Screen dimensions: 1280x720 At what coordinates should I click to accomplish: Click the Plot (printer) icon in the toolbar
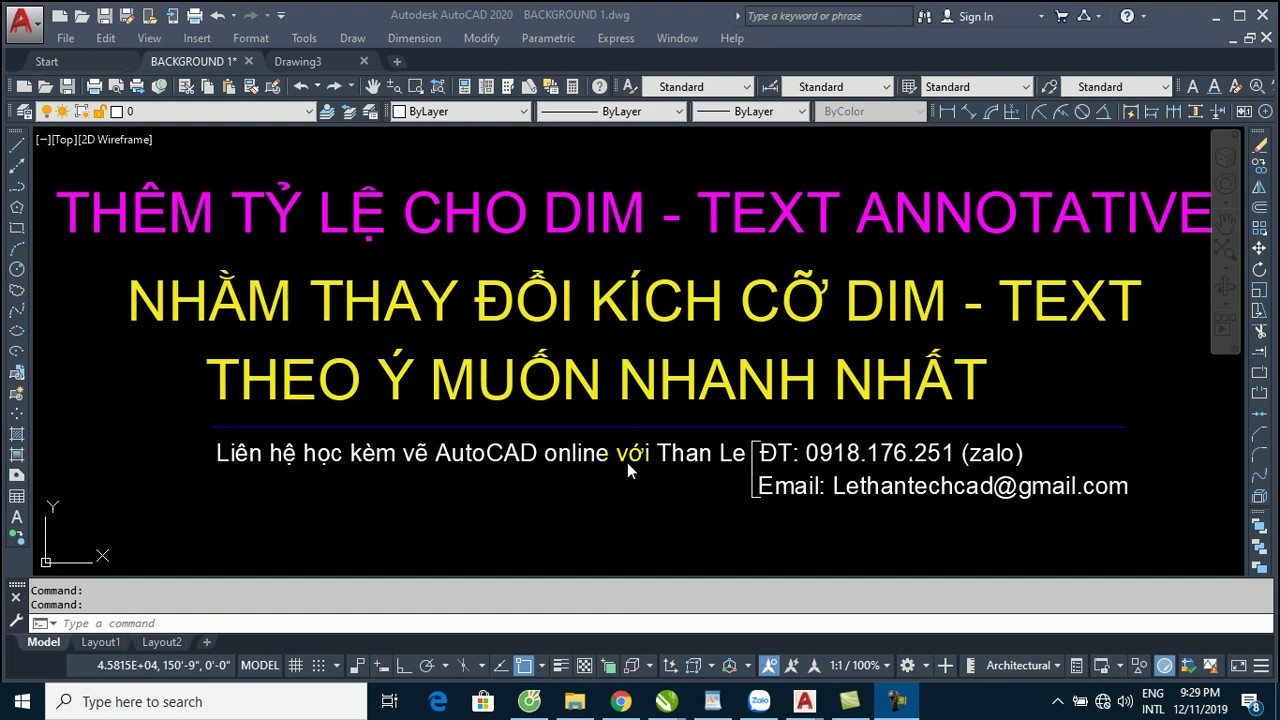94,86
